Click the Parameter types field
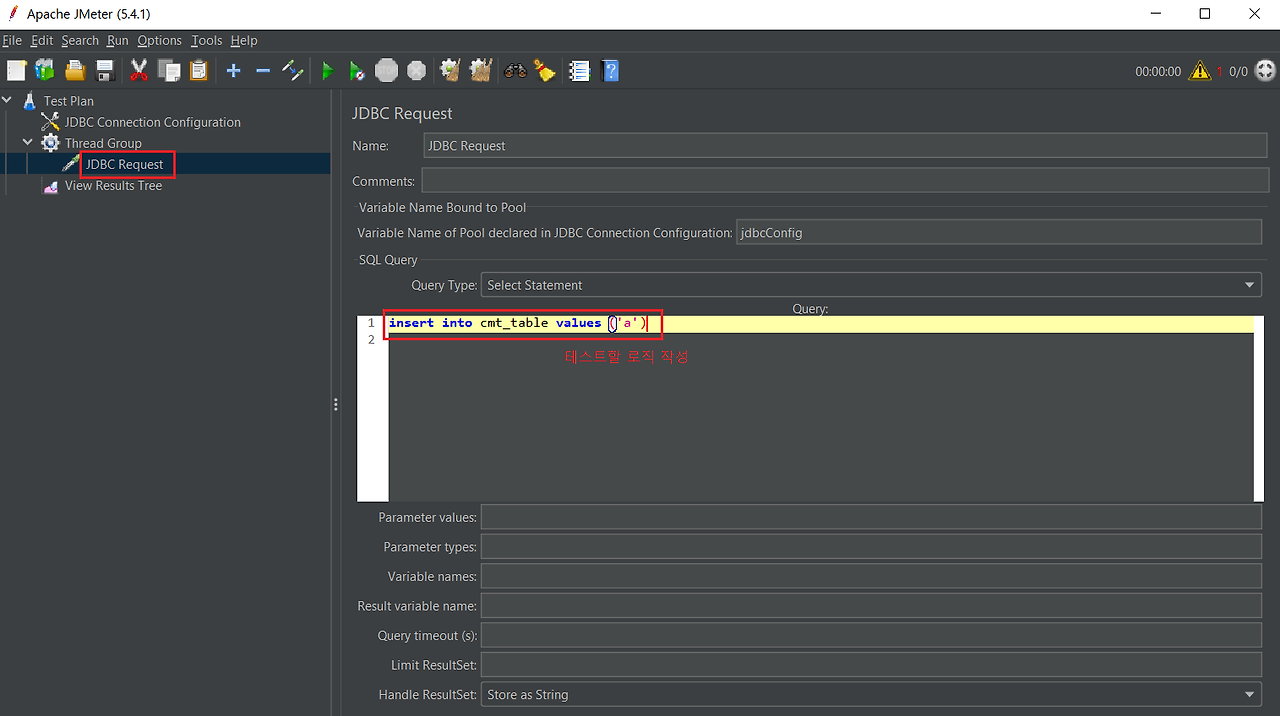The height and width of the screenshot is (716, 1280). click(871, 547)
